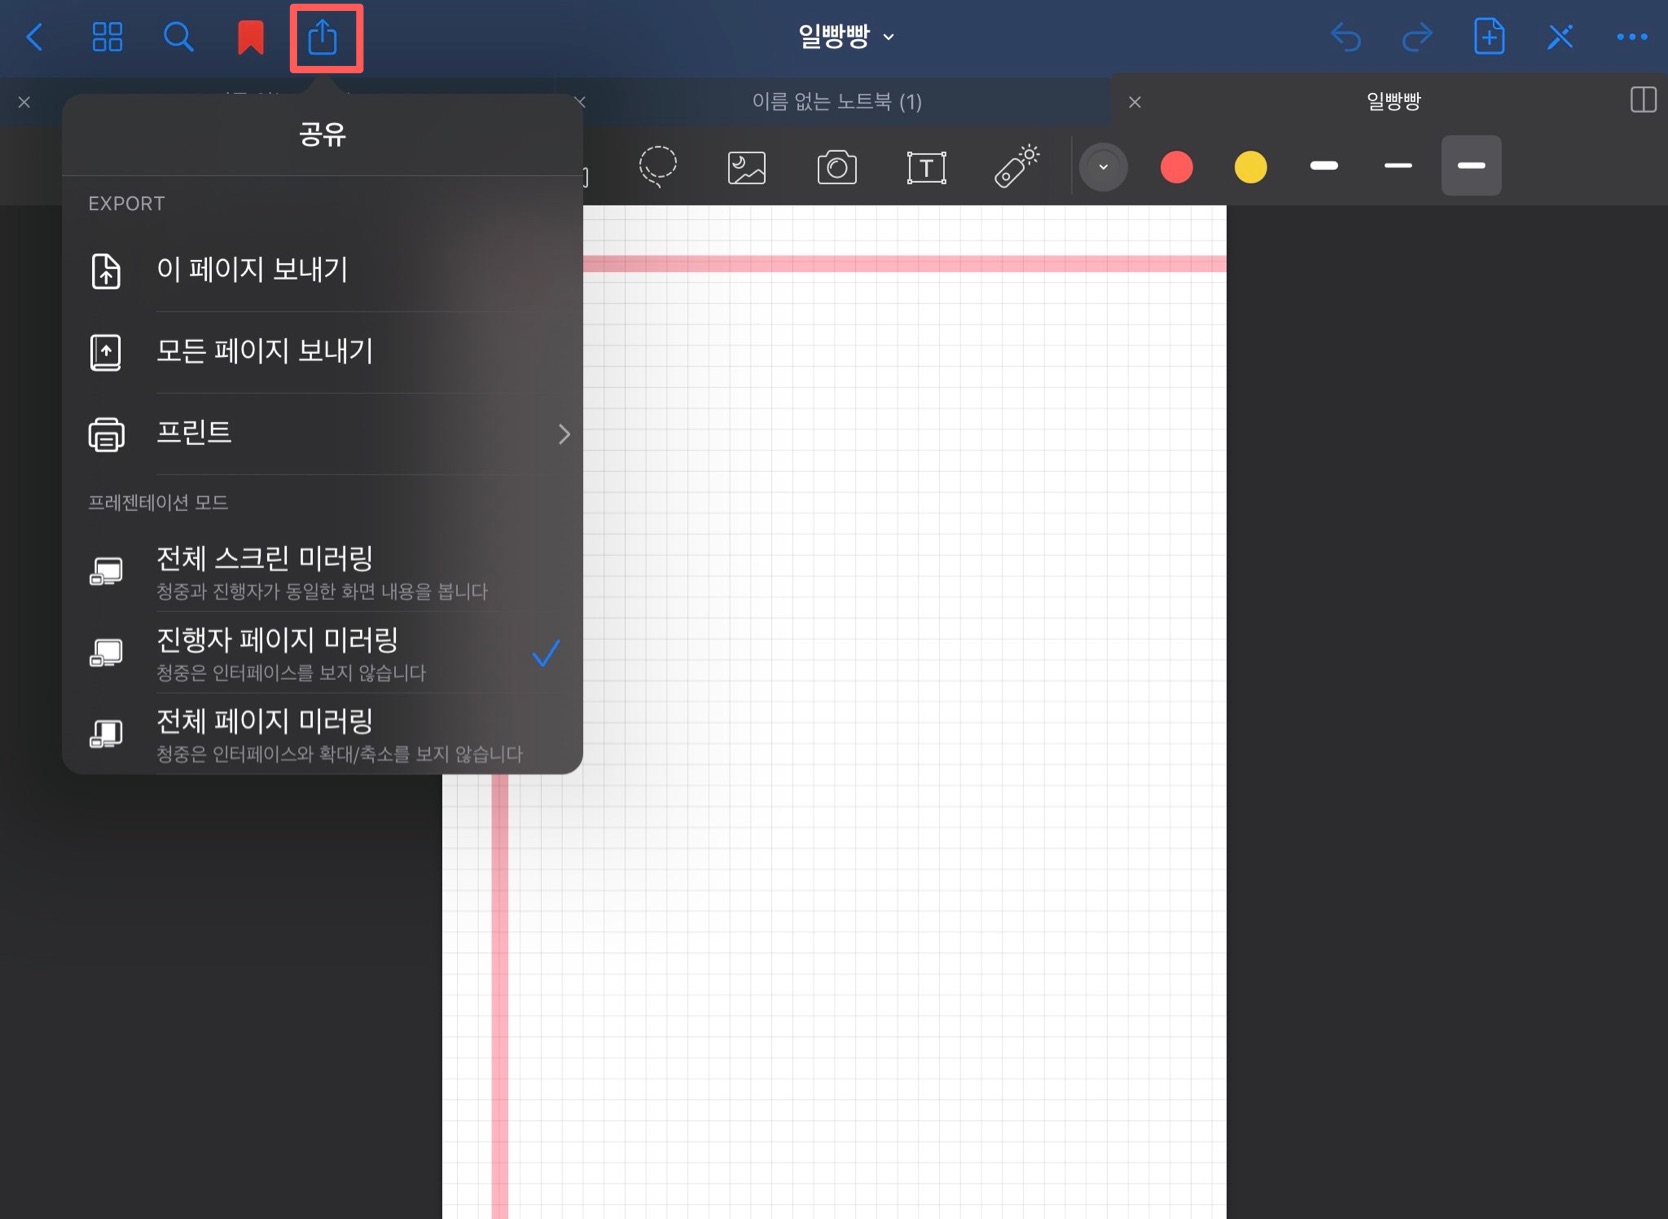Select 전체 페이지 미러링 mode
Image resolution: width=1668 pixels, height=1219 pixels.
click(x=323, y=734)
